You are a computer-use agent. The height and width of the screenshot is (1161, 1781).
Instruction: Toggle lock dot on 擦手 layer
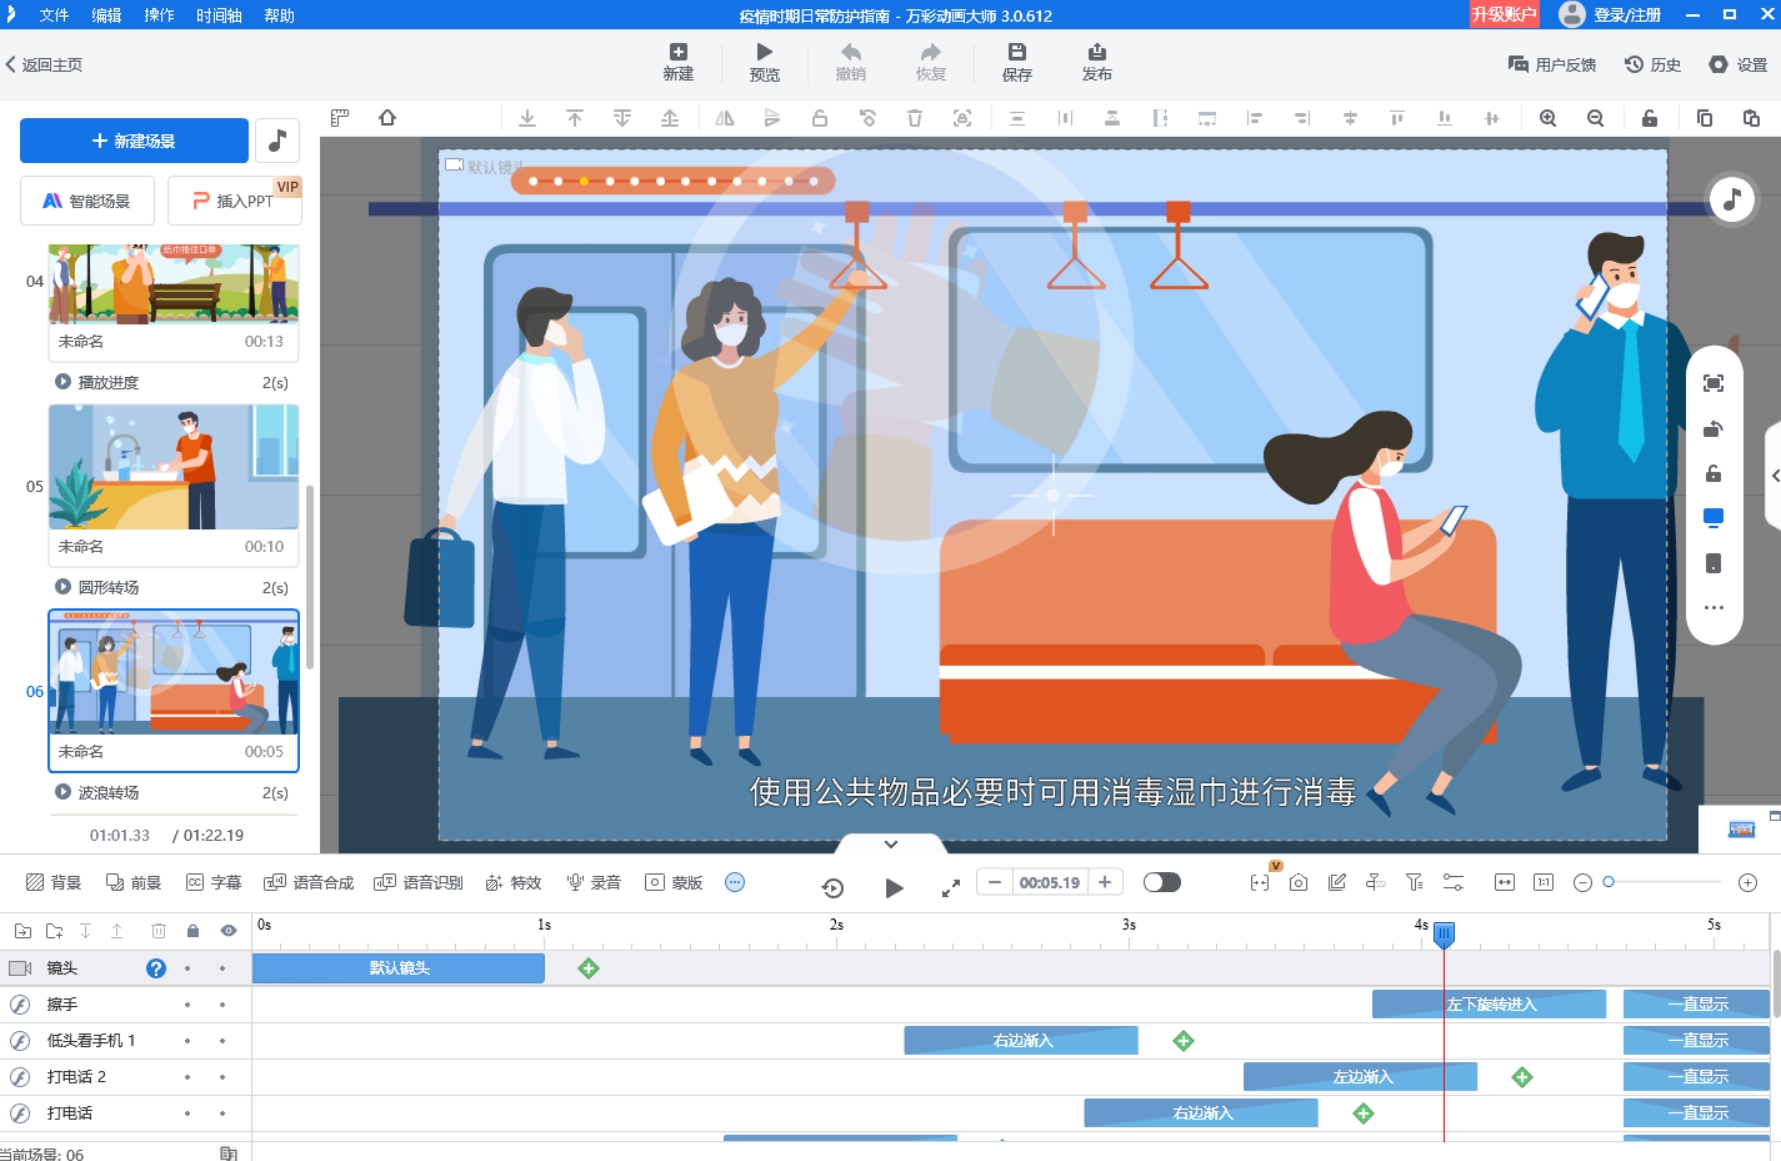(187, 1004)
